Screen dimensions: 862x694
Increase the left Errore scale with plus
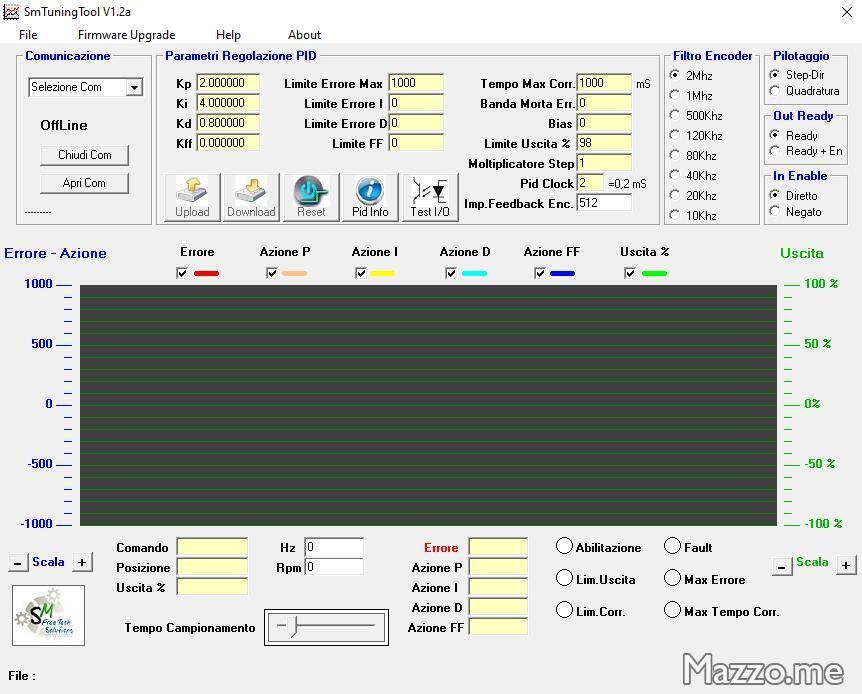click(x=82, y=563)
